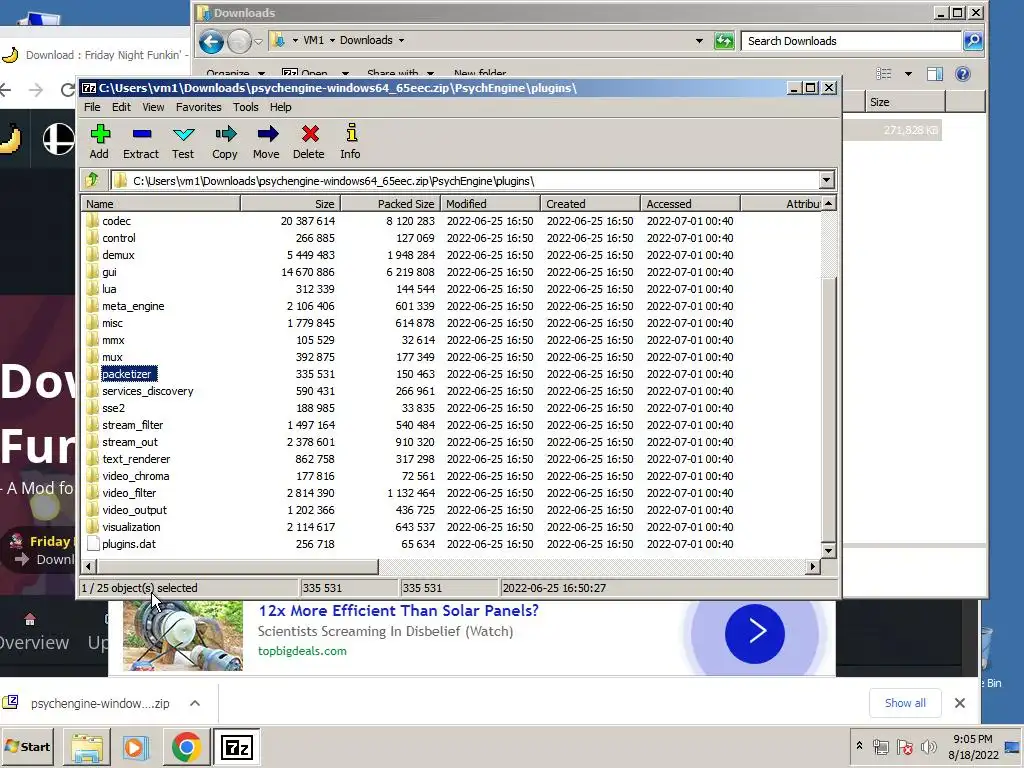Open the topbigdeals.com ad link
The width and height of the screenshot is (1024, 768).
(302, 651)
